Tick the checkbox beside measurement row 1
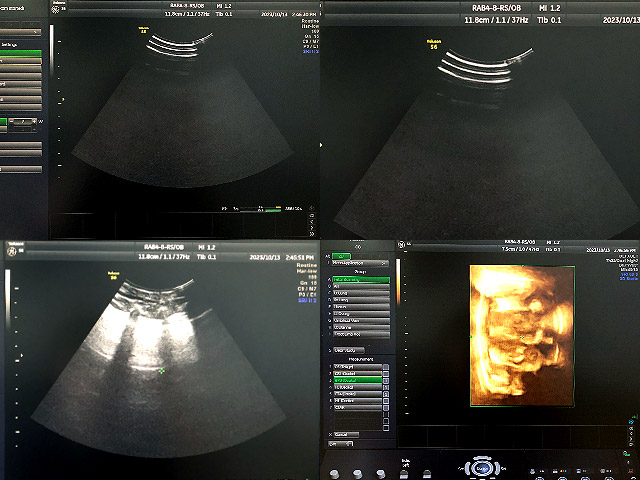 coord(386,367)
